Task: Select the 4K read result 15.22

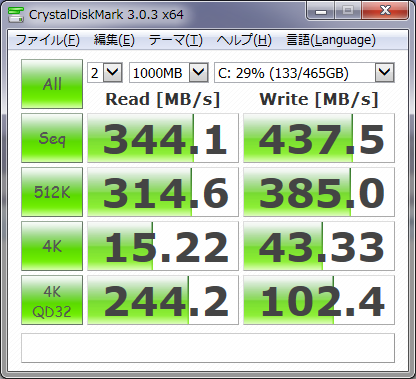Action: [163, 246]
